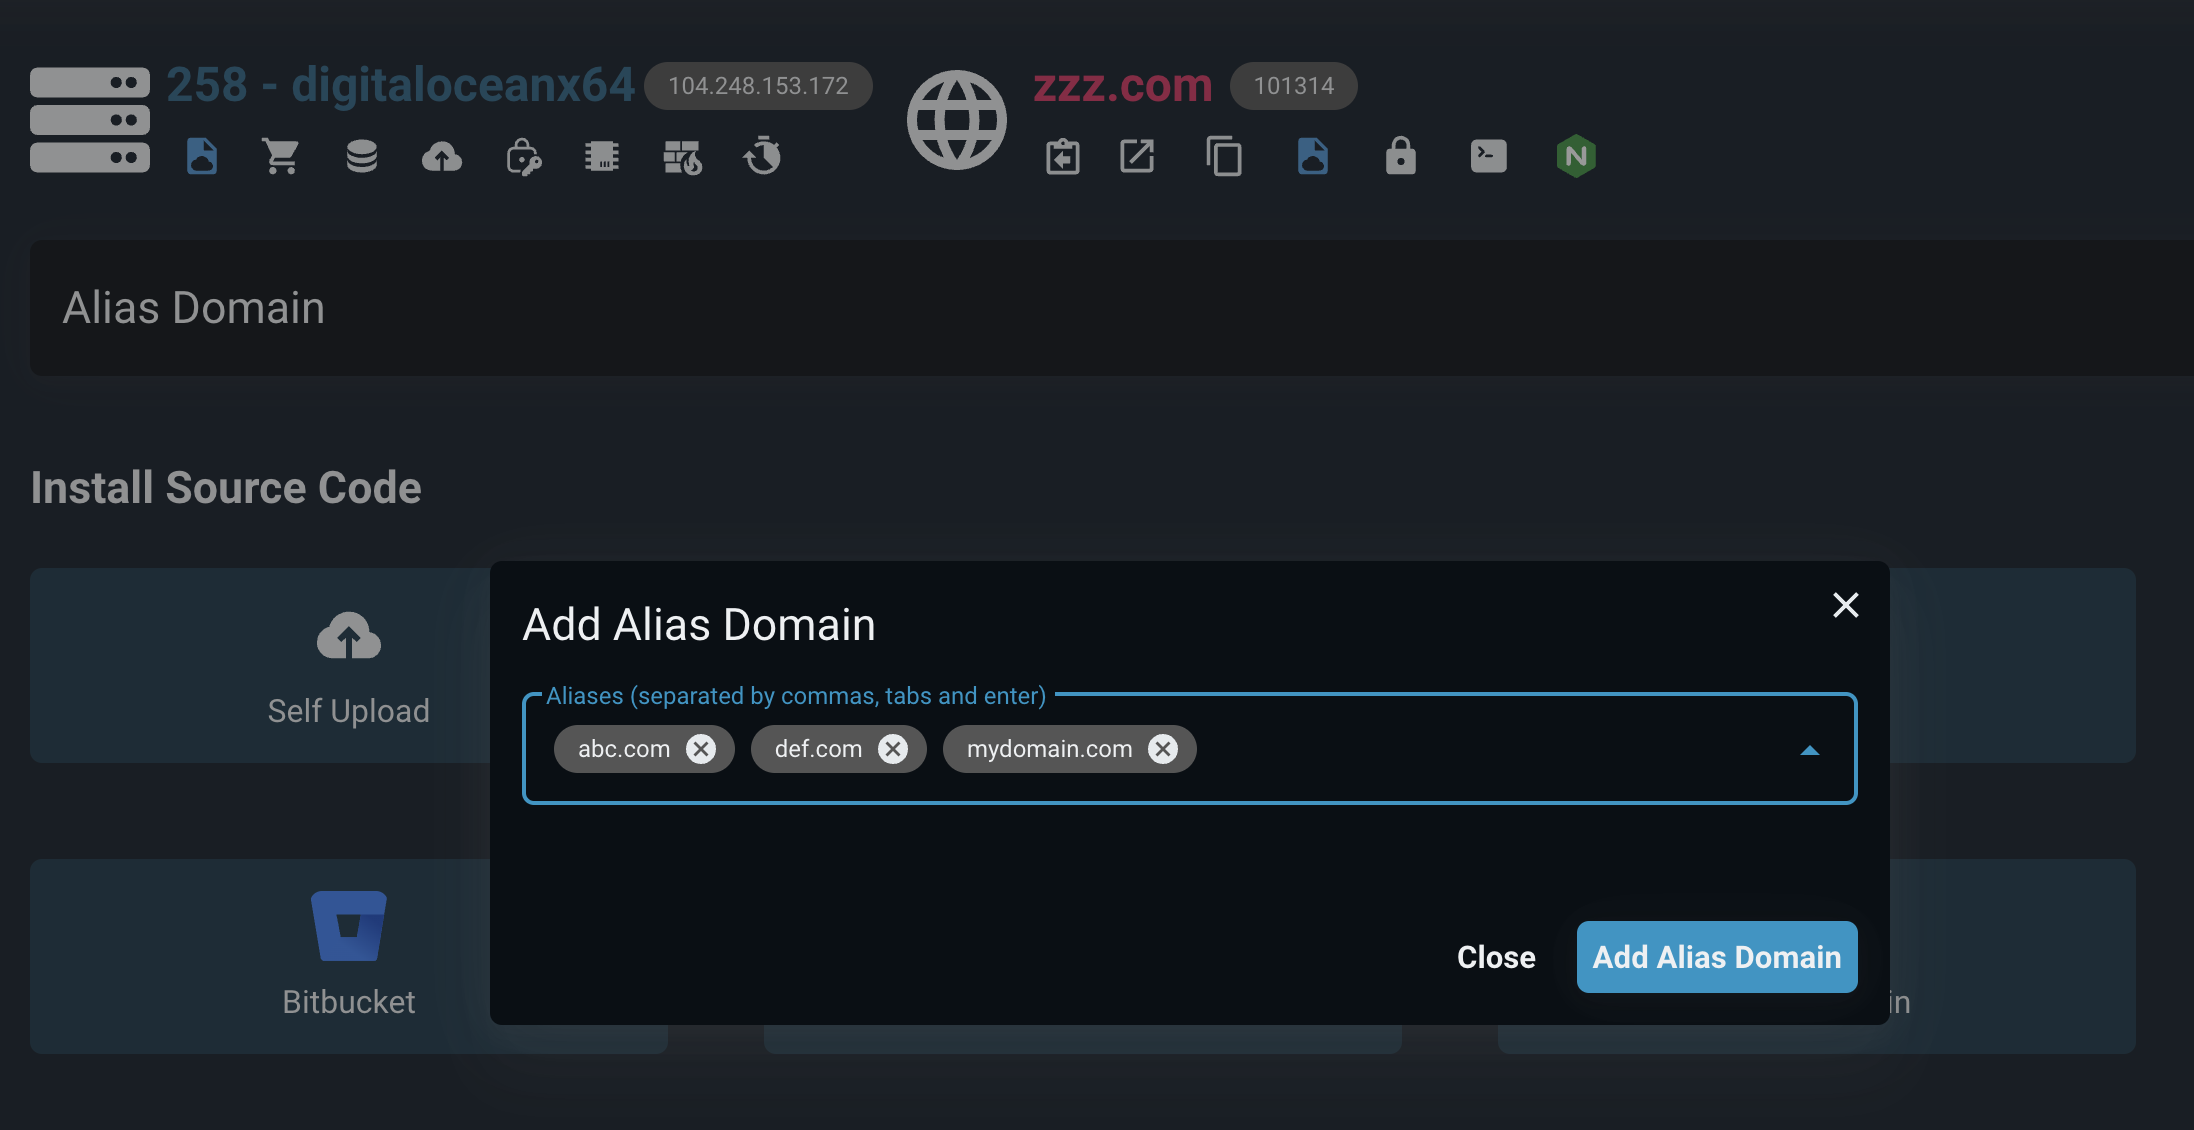This screenshot has height=1130, width=2194.
Task: Open the firewall icon in server toolbar
Action: [x=682, y=156]
